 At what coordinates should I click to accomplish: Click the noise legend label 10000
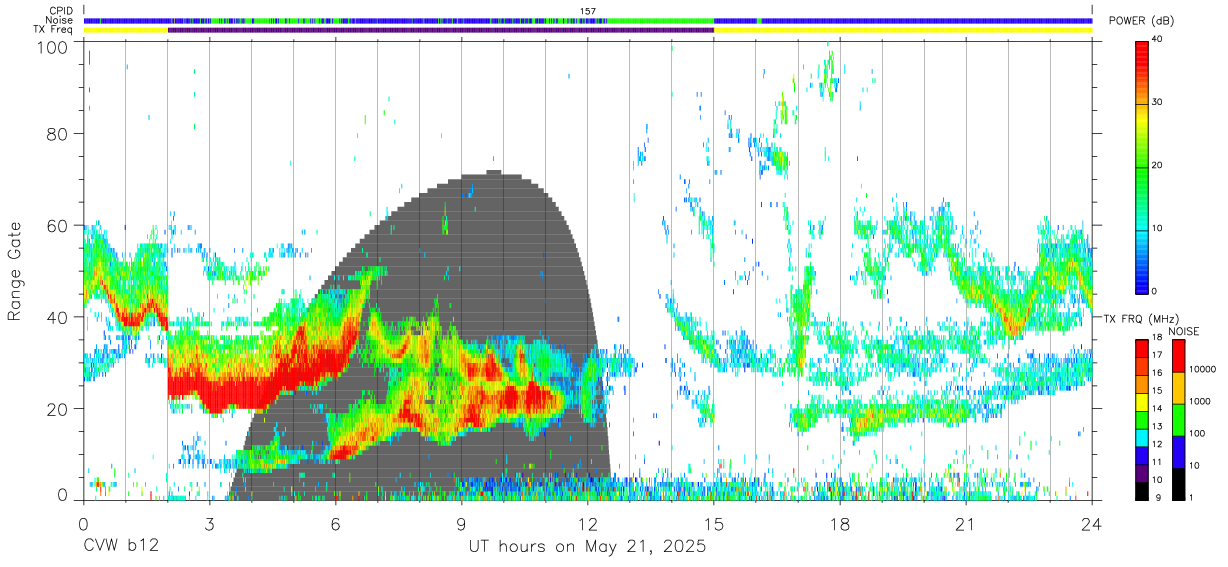(1203, 370)
